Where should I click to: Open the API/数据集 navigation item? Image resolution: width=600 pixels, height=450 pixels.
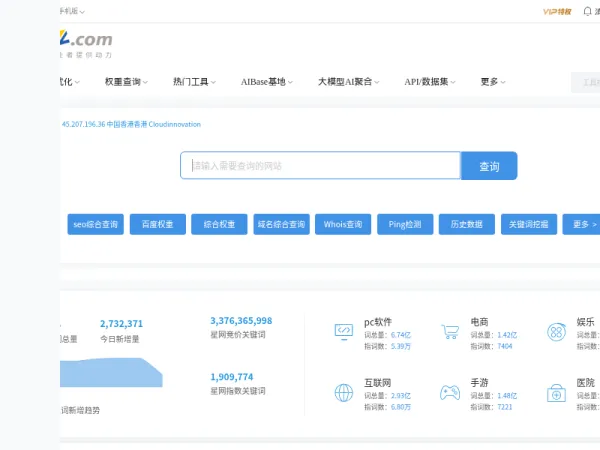pyautogui.click(x=426, y=82)
